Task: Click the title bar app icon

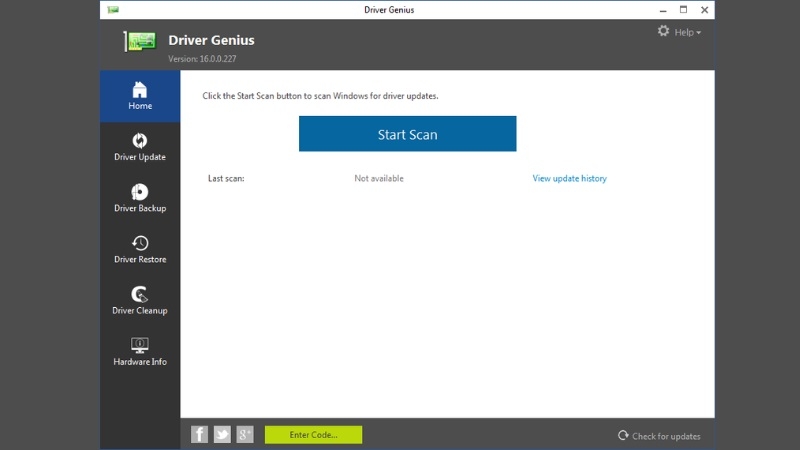Action: pos(113,10)
